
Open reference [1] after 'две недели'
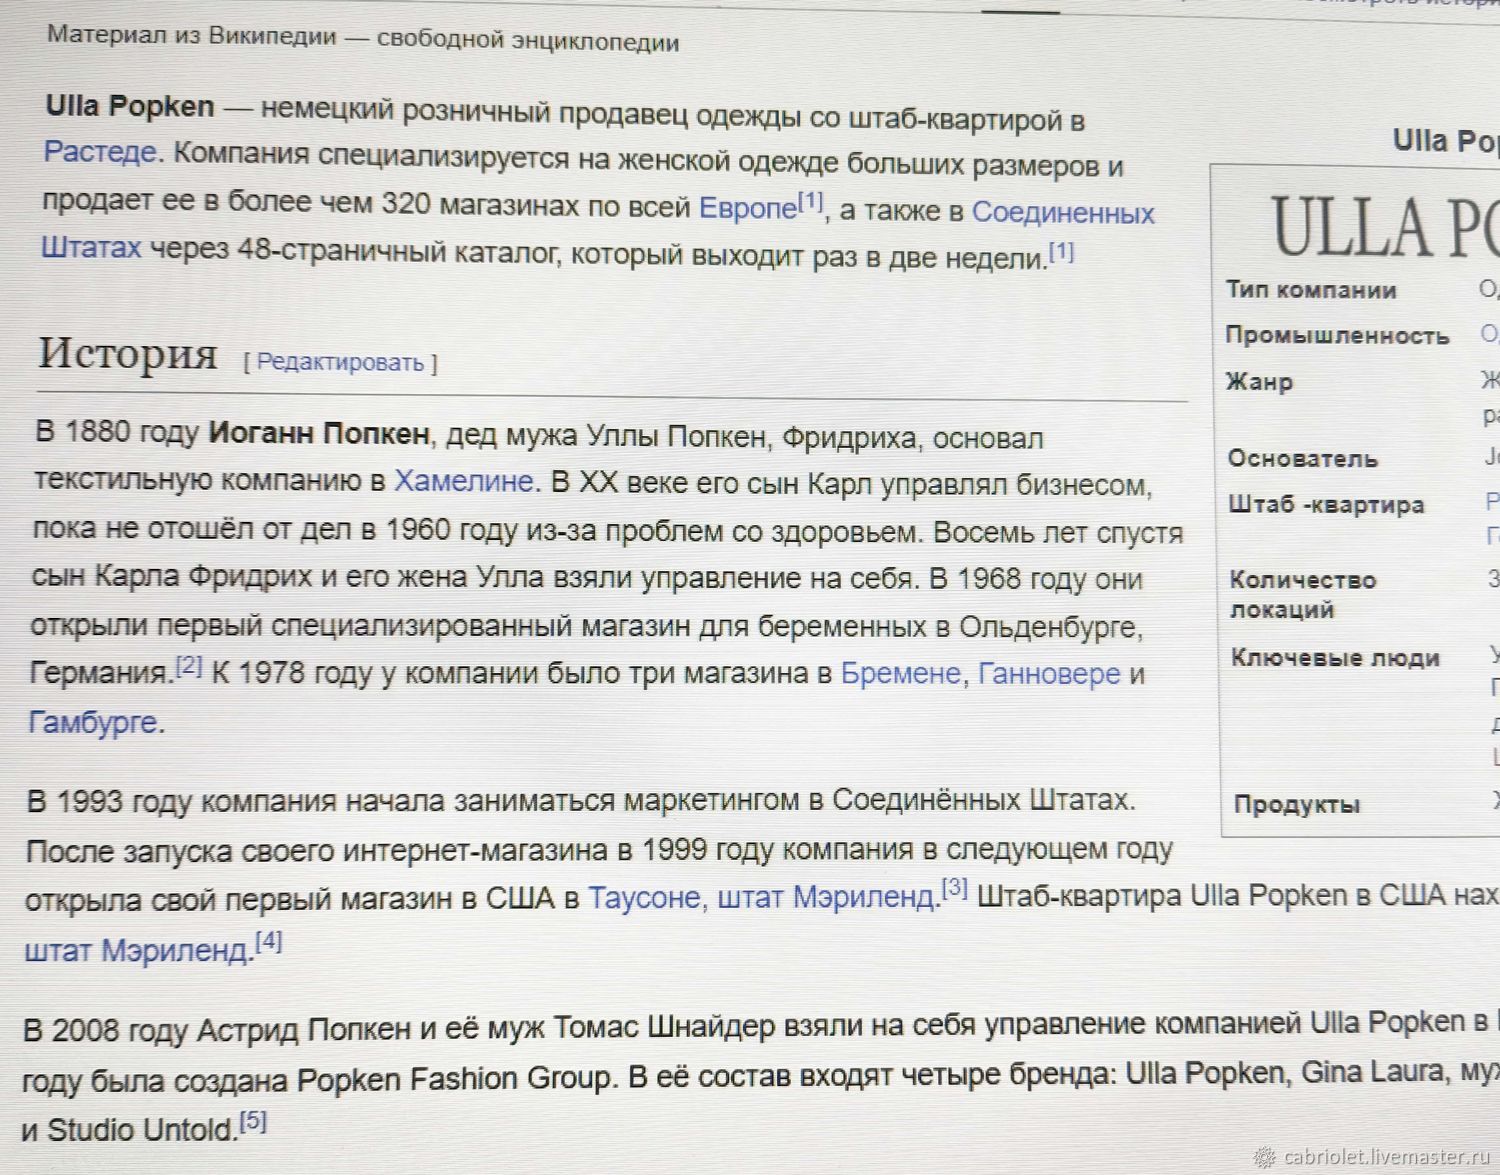pos(1061,251)
